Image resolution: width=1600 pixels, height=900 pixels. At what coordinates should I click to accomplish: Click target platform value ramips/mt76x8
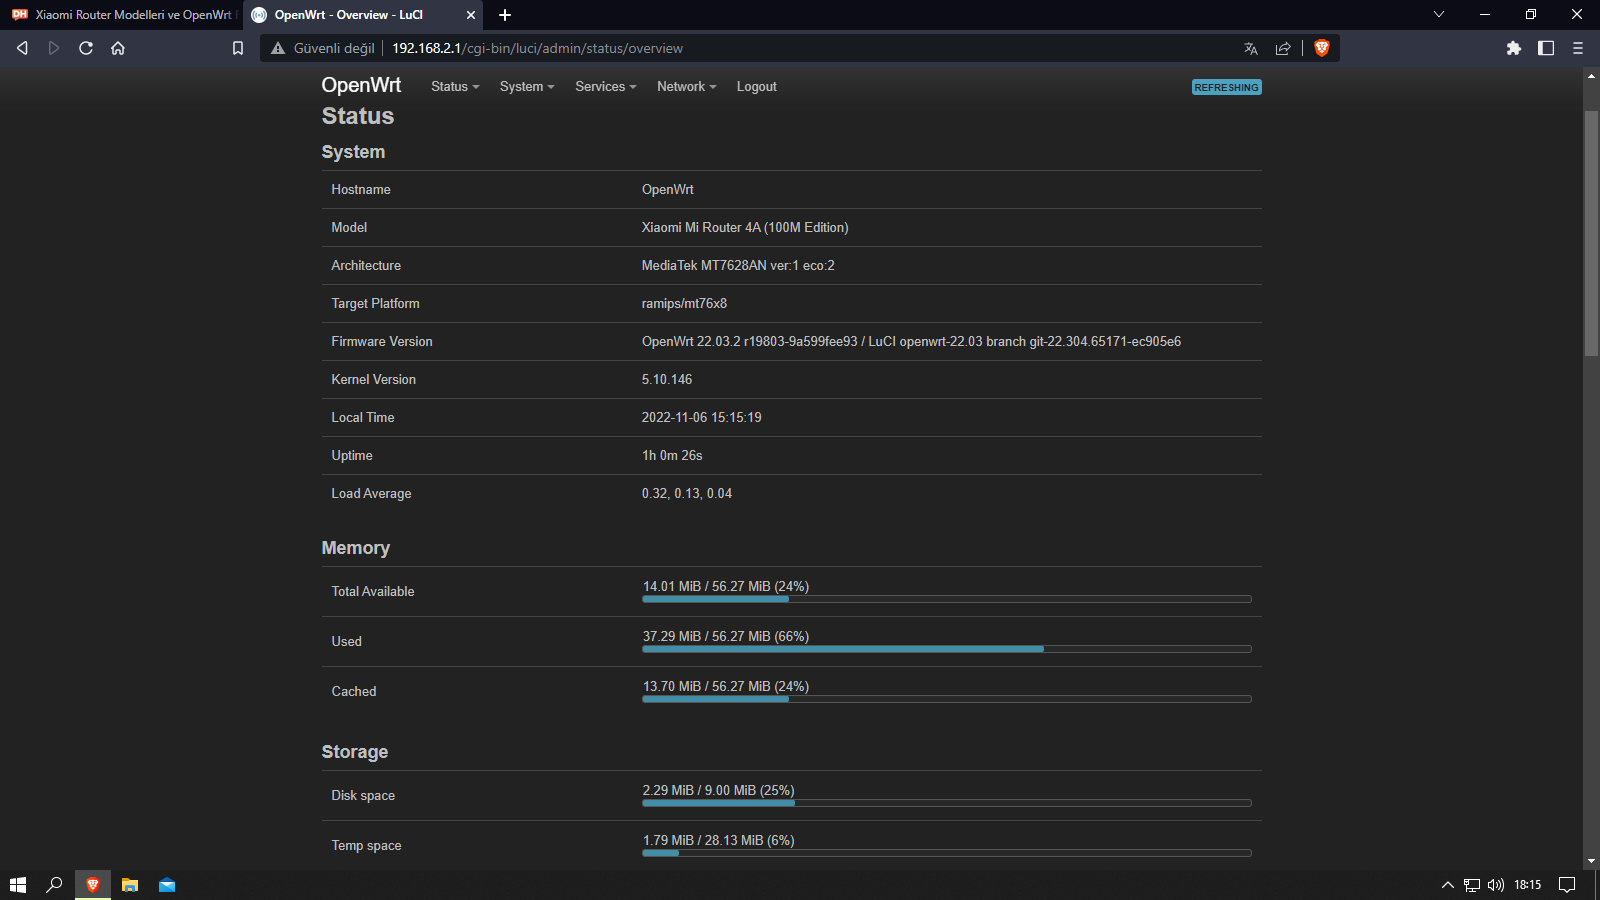click(684, 304)
